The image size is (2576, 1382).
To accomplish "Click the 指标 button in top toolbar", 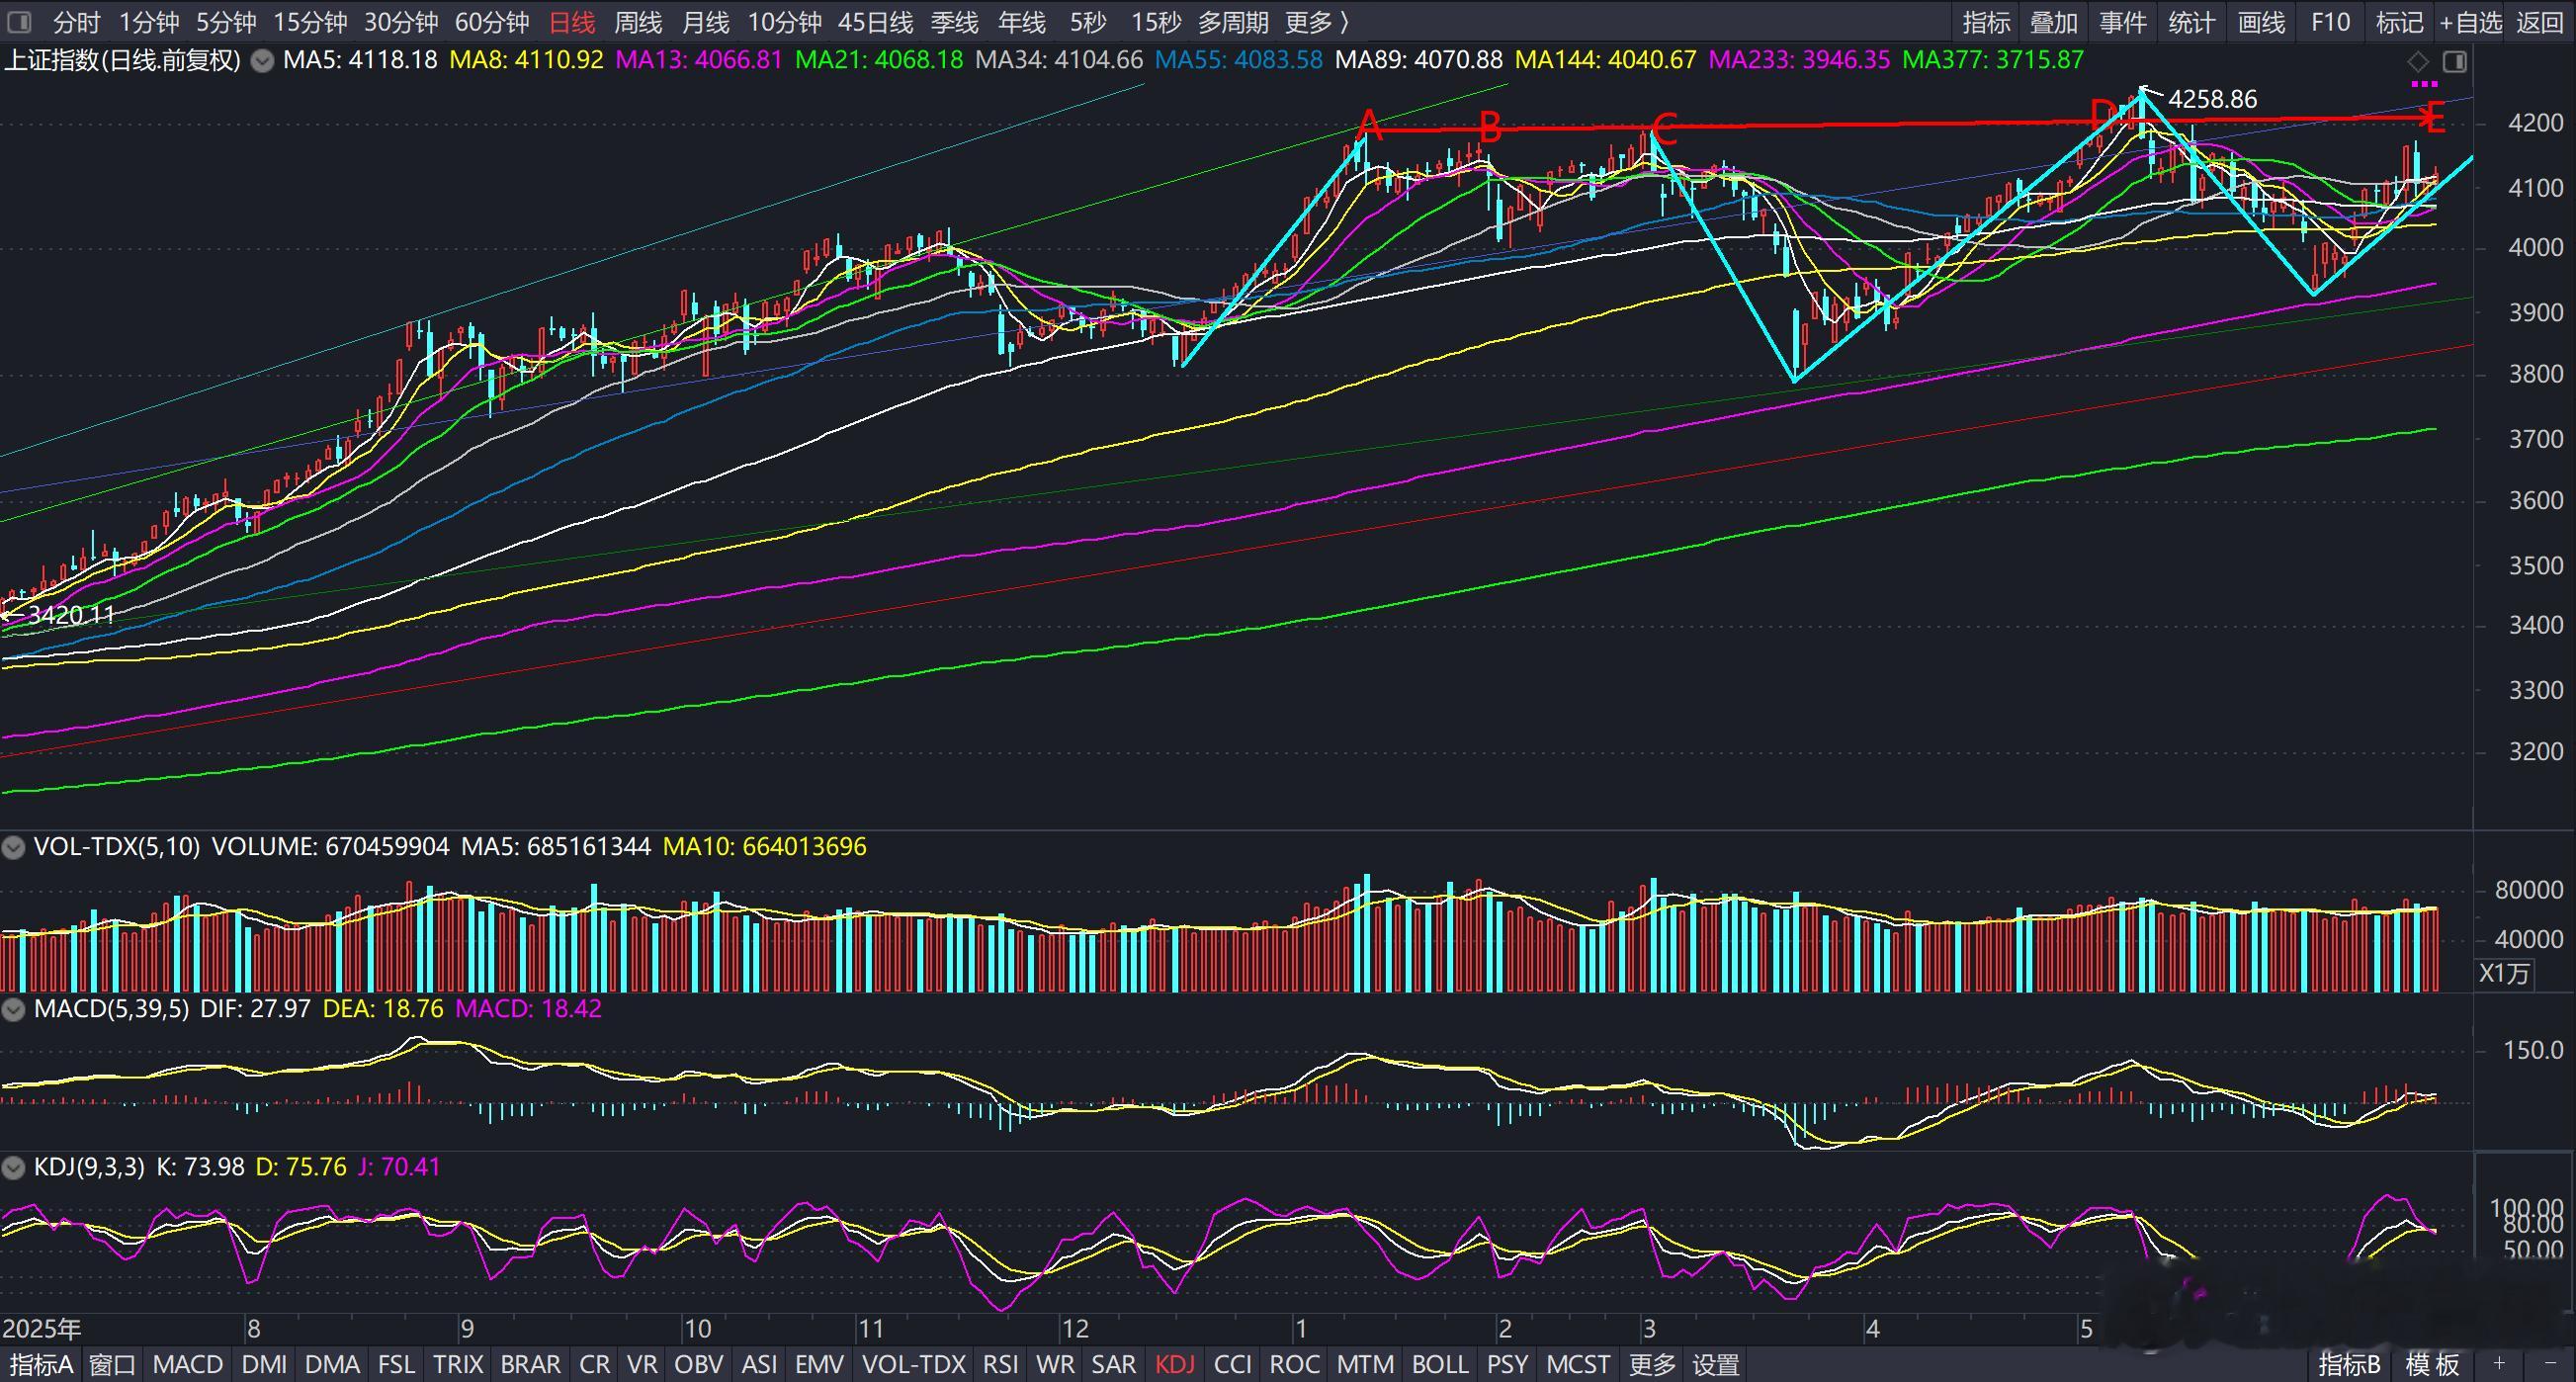I will point(1986,22).
